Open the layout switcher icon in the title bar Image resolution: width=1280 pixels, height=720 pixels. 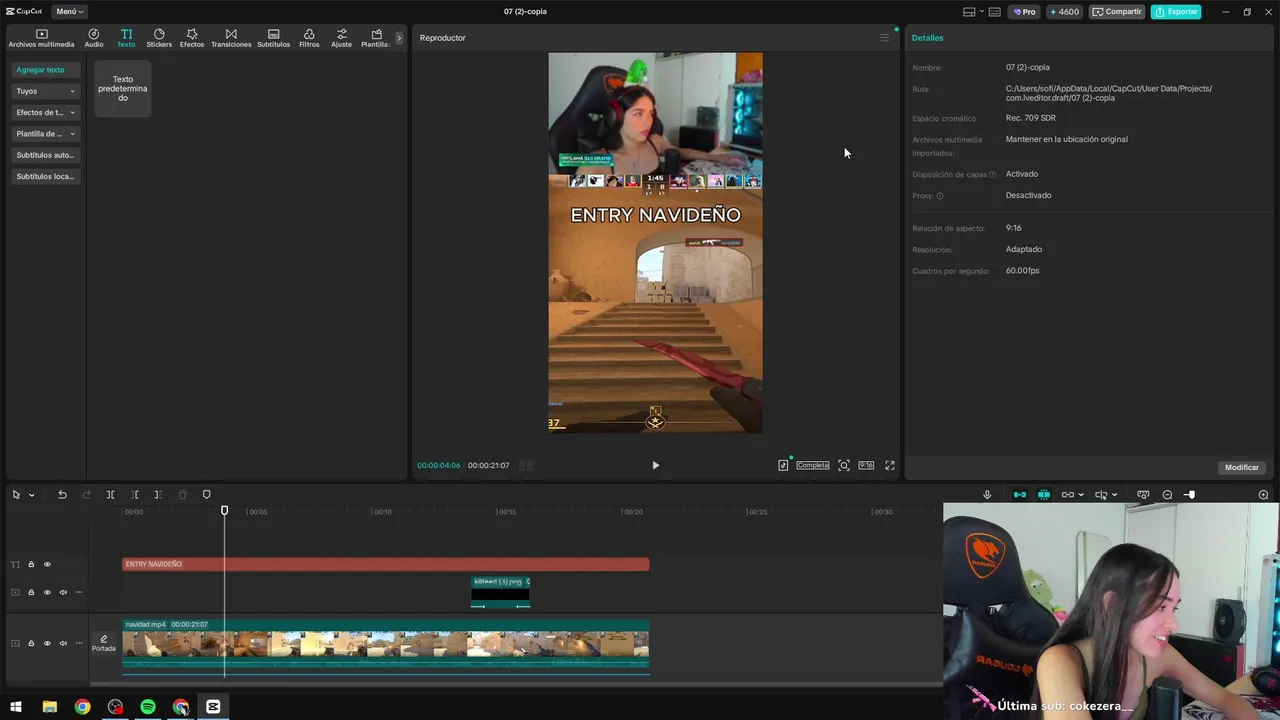tap(972, 12)
